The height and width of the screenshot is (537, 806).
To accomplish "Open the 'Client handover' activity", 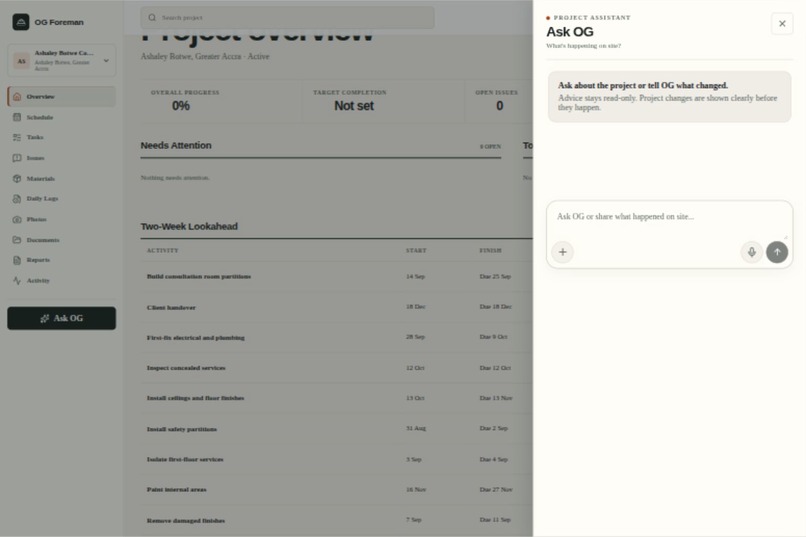I will tap(171, 307).
